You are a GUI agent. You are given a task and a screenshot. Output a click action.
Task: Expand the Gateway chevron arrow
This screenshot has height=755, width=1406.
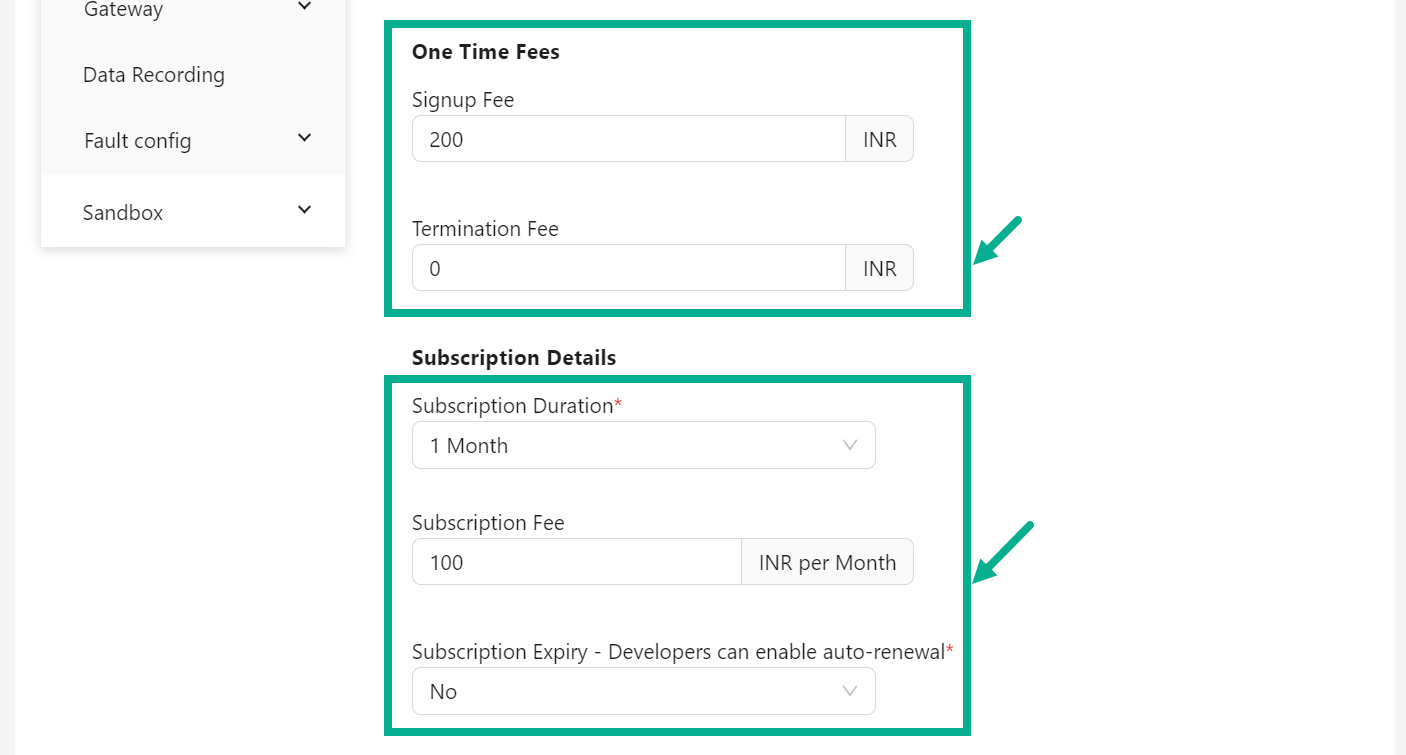tap(305, 7)
